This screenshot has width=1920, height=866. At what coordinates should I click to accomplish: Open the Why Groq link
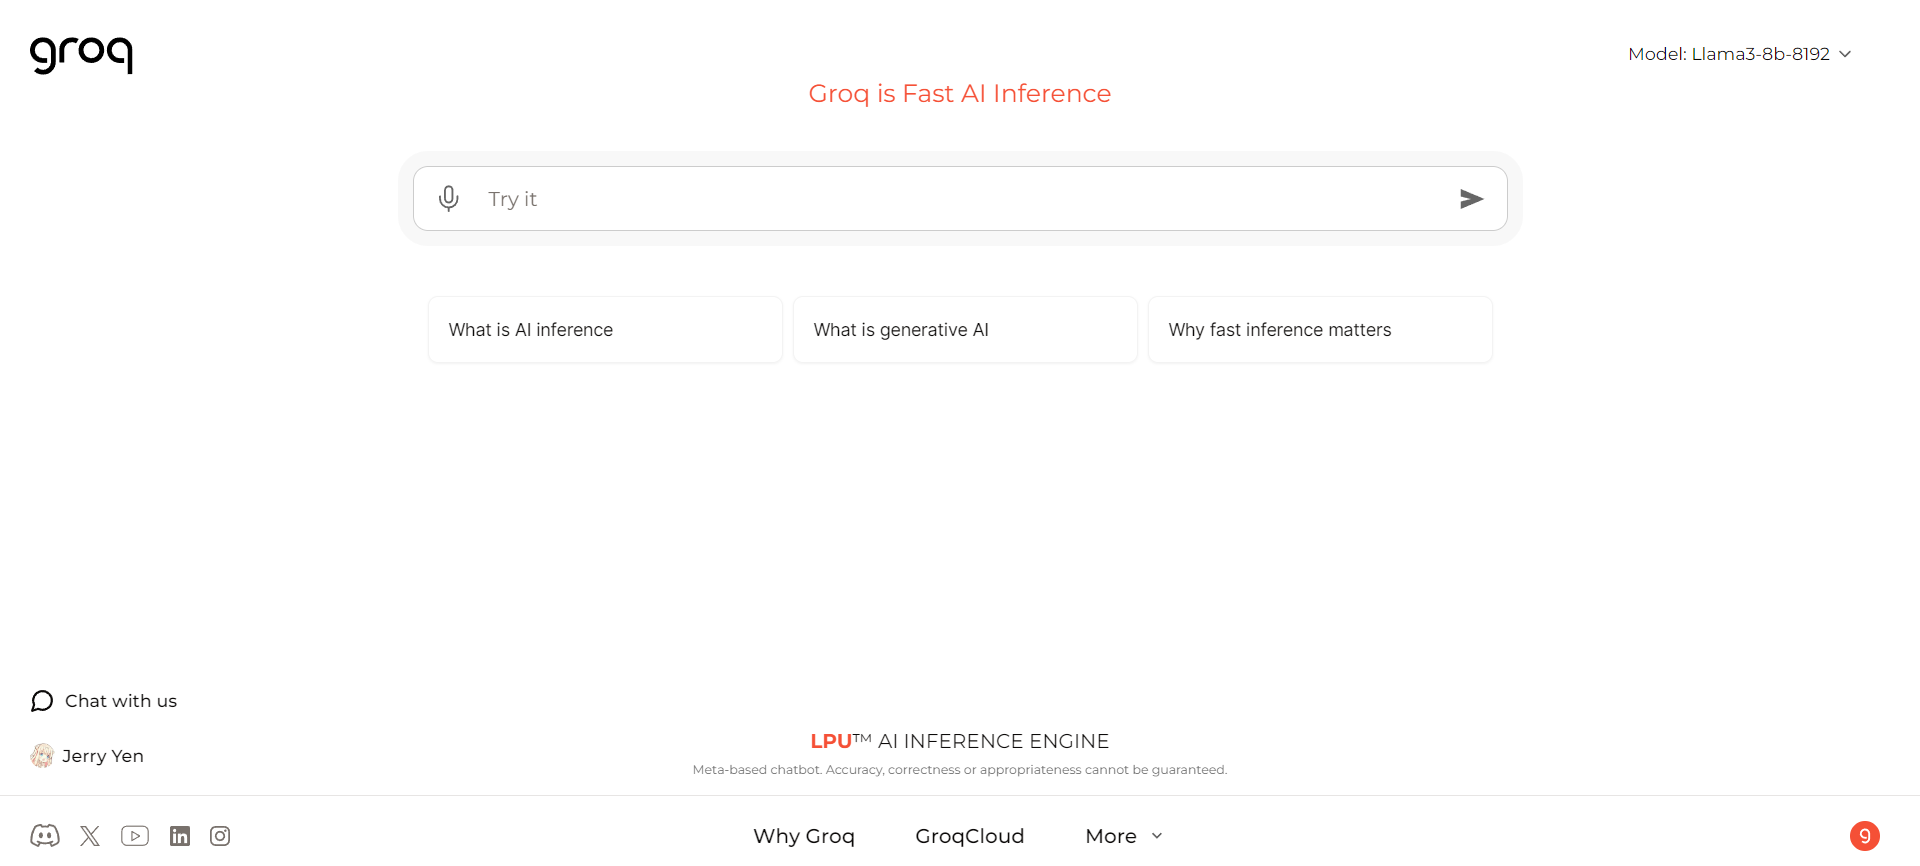804,836
